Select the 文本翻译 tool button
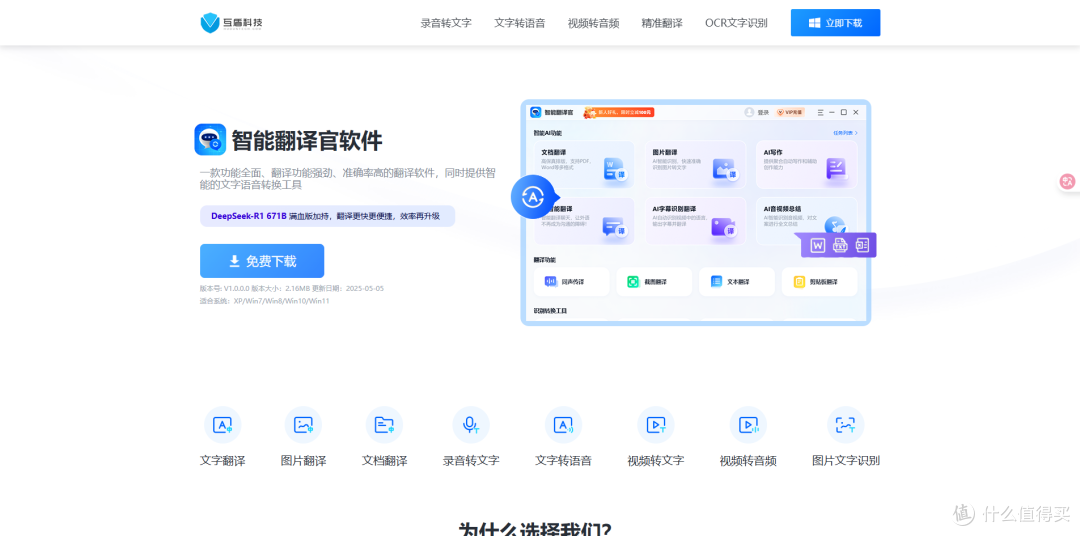Screen dimensions: 1080x536 [736, 282]
